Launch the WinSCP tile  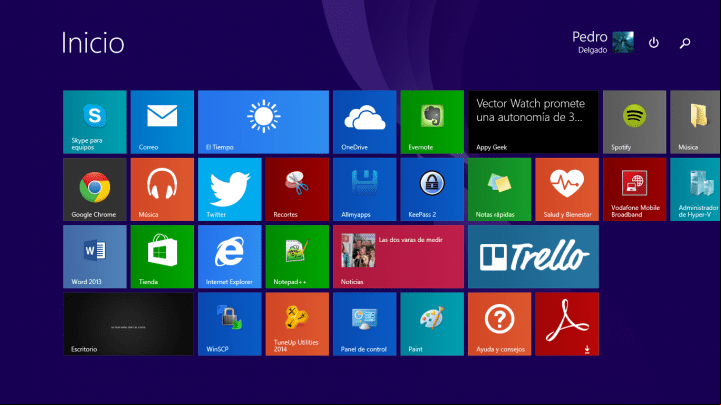[230, 324]
